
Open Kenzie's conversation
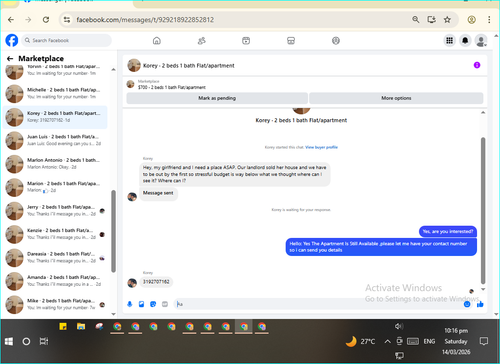tap(55, 234)
